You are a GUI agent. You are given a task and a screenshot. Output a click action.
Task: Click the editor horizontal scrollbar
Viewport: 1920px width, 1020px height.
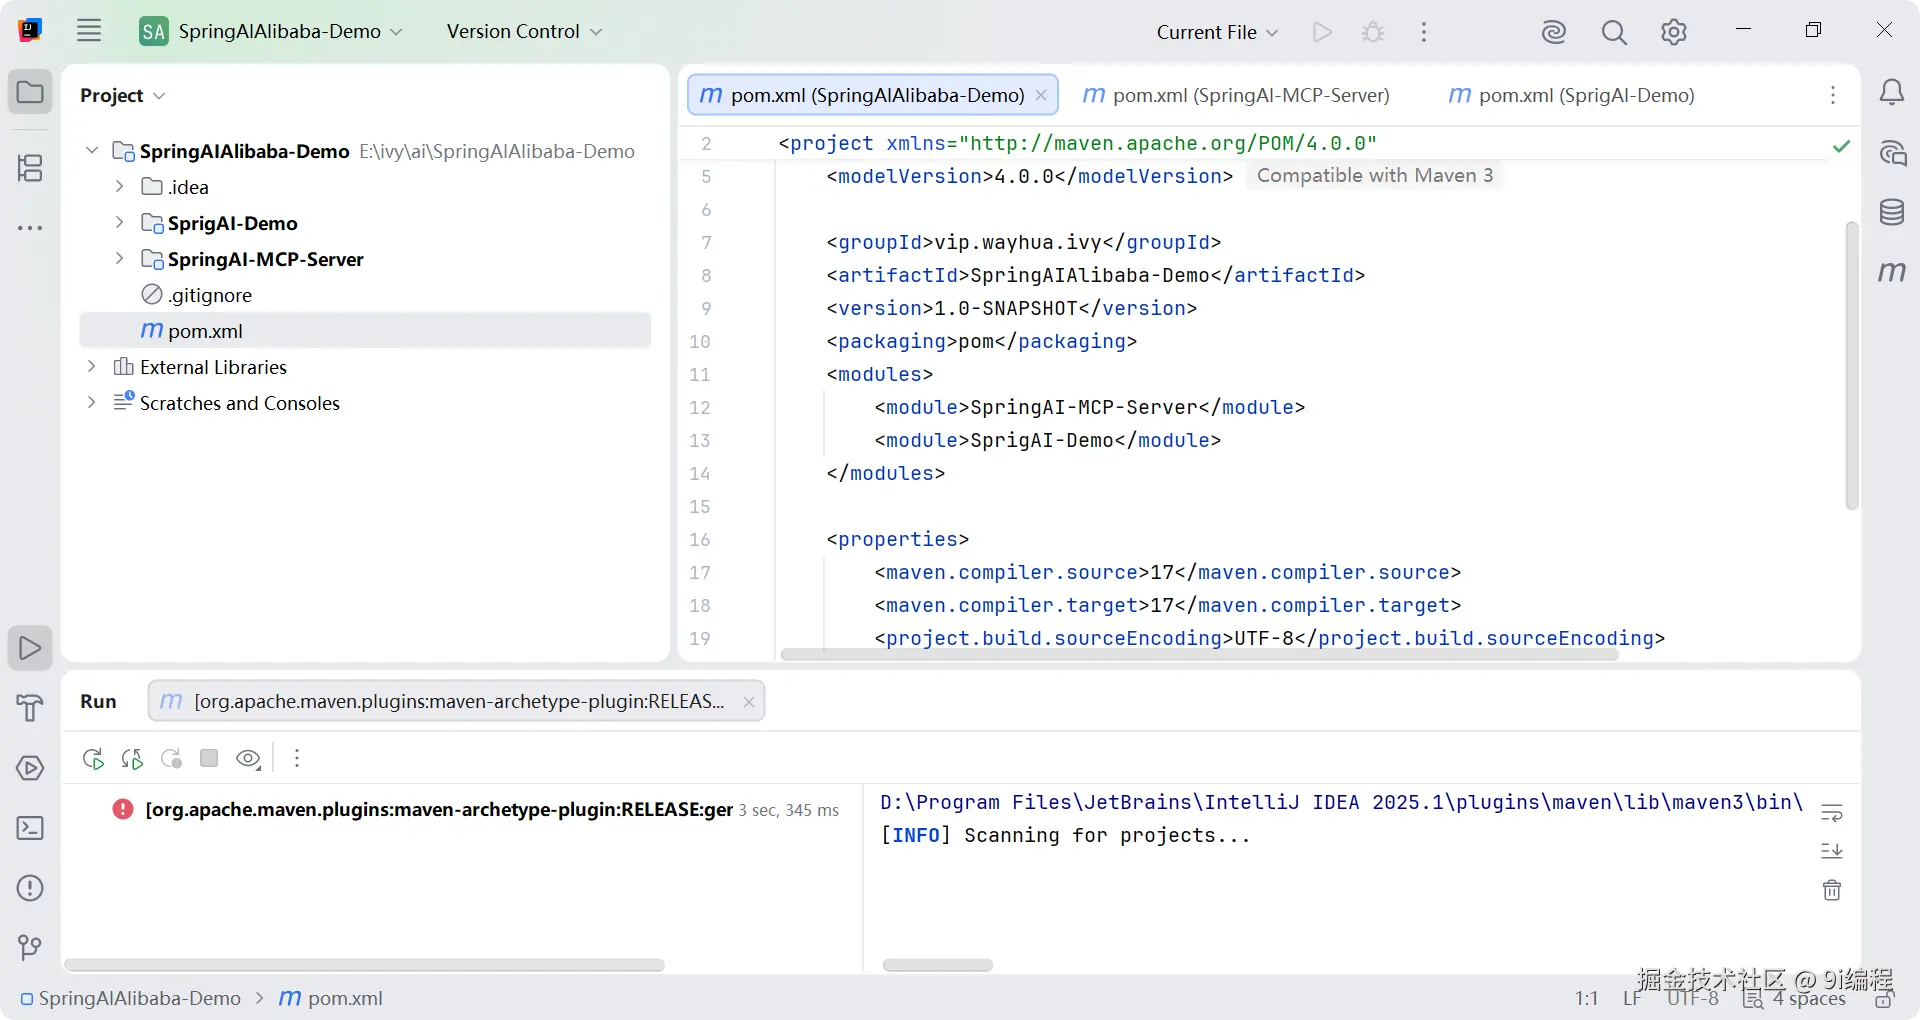click(1199, 654)
